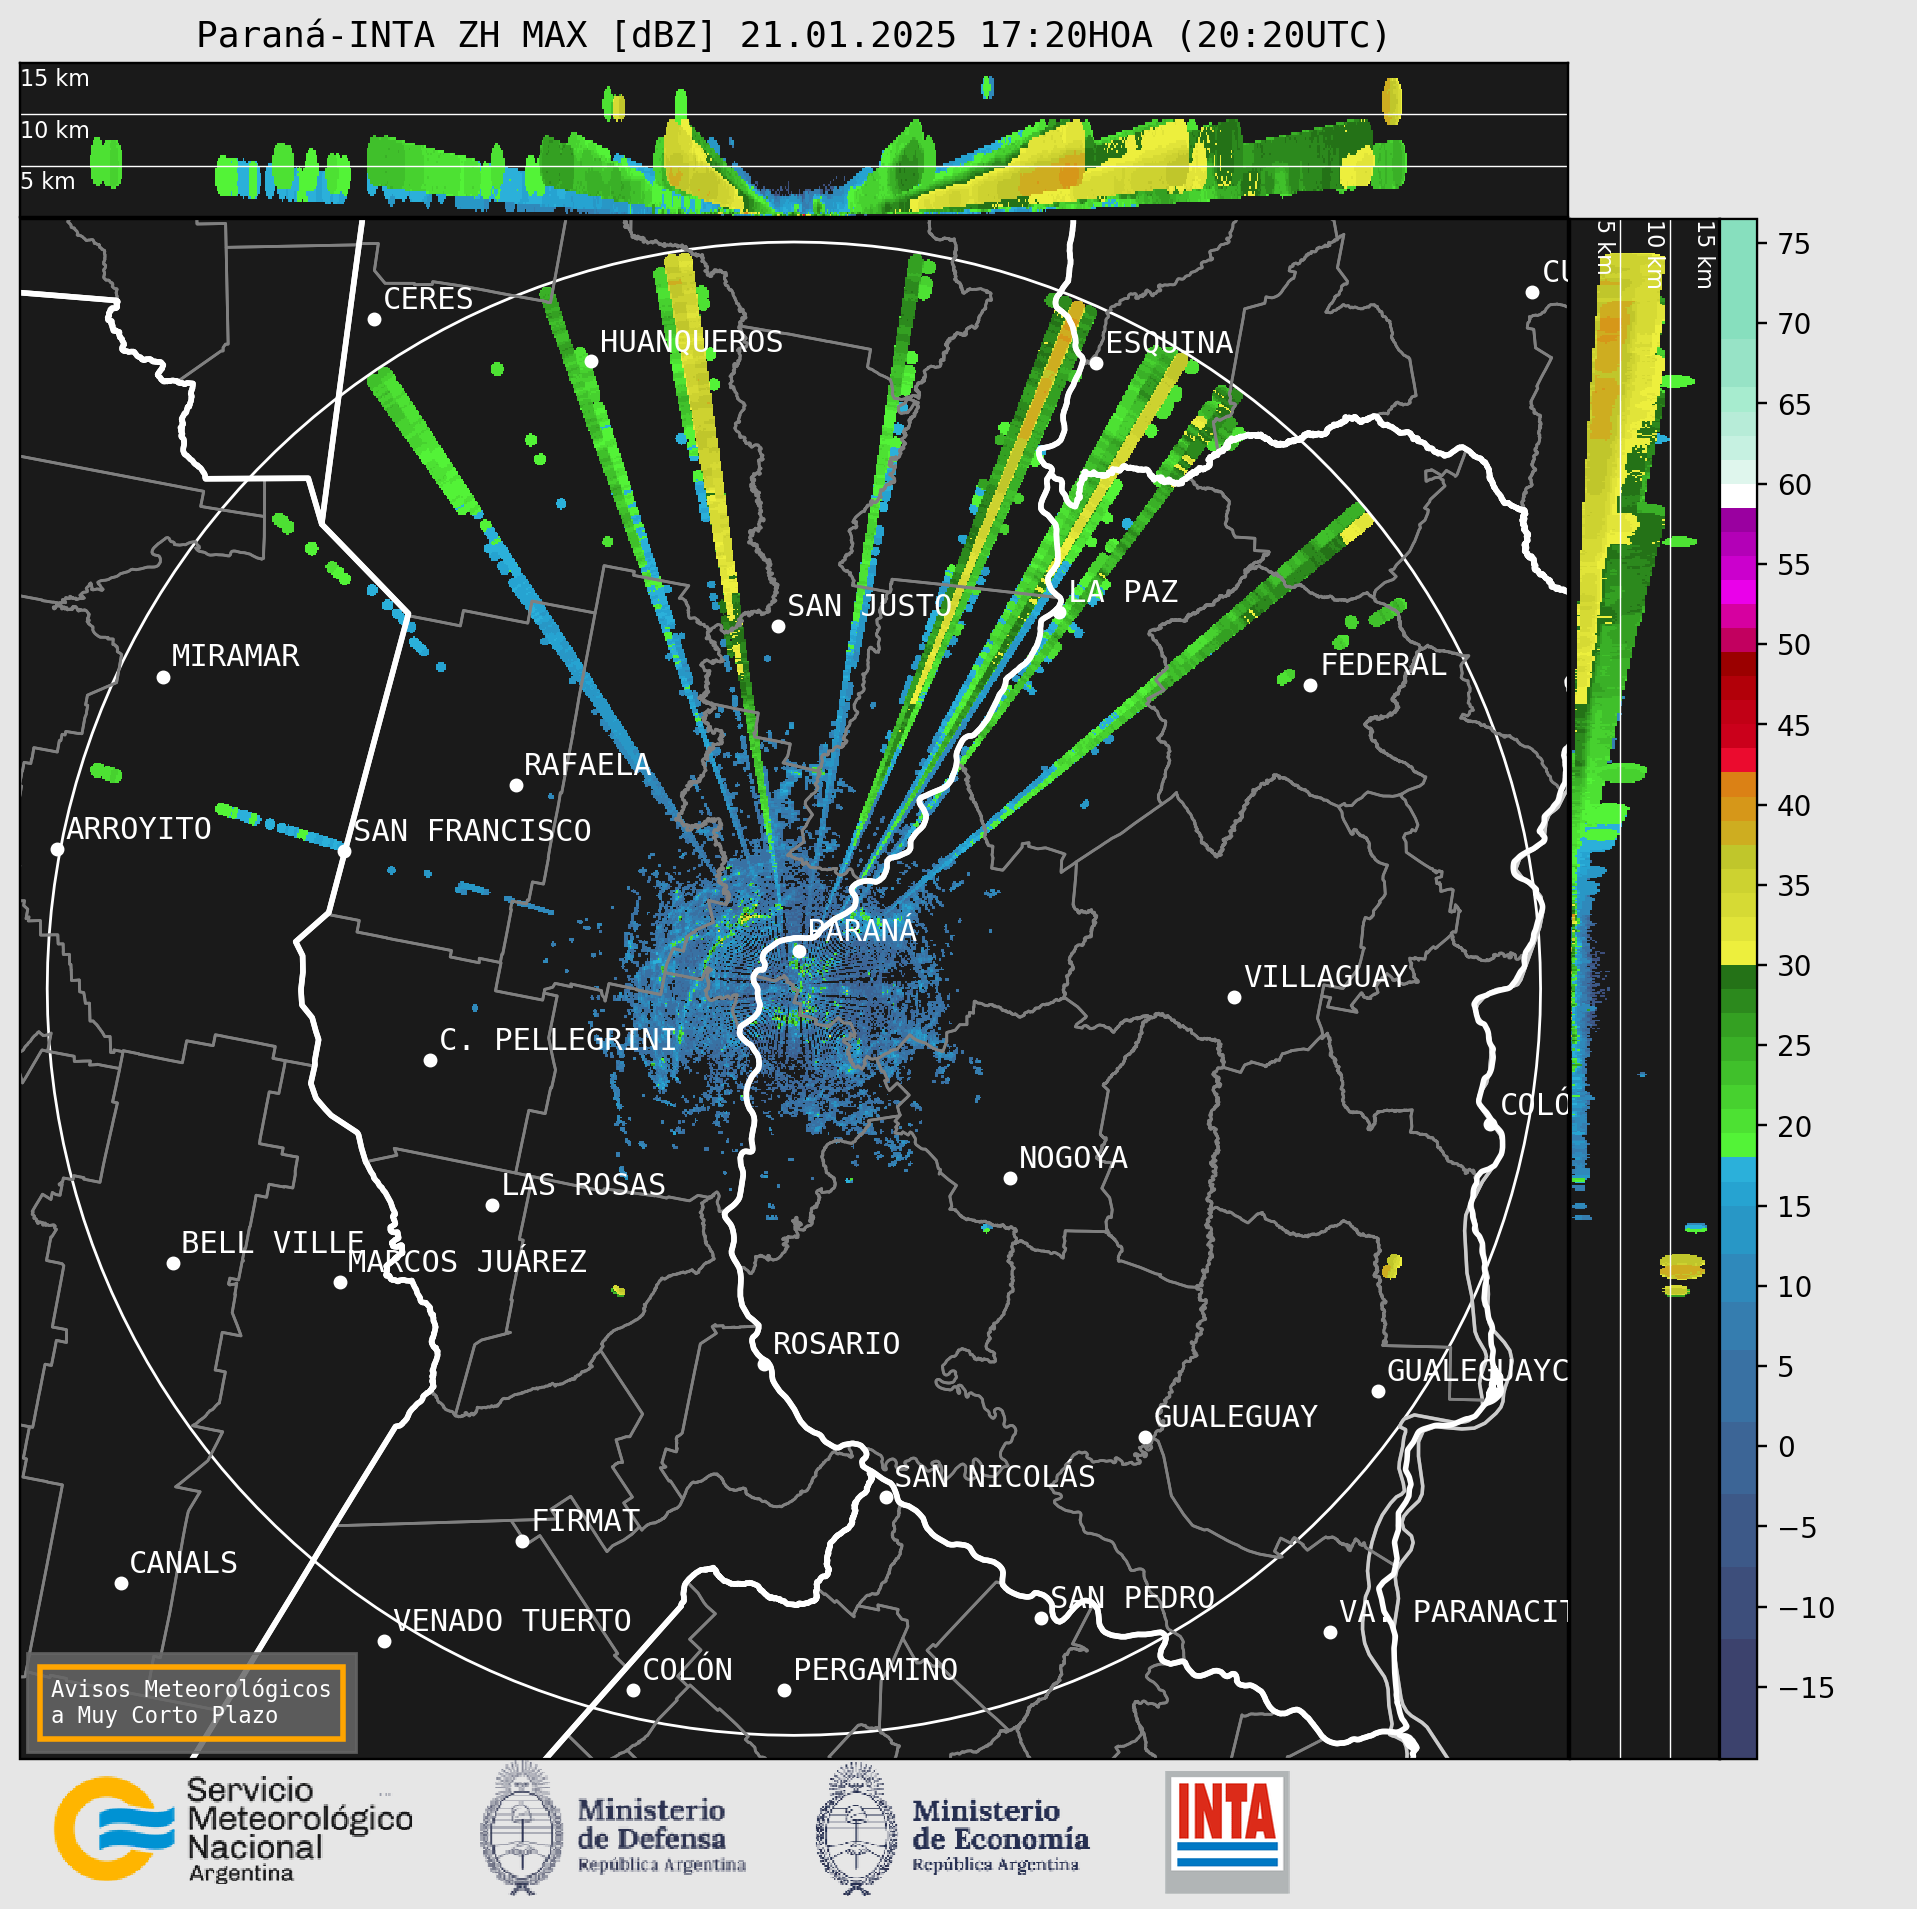Click the PERGAMINO city label

pyautogui.click(x=876, y=1669)
